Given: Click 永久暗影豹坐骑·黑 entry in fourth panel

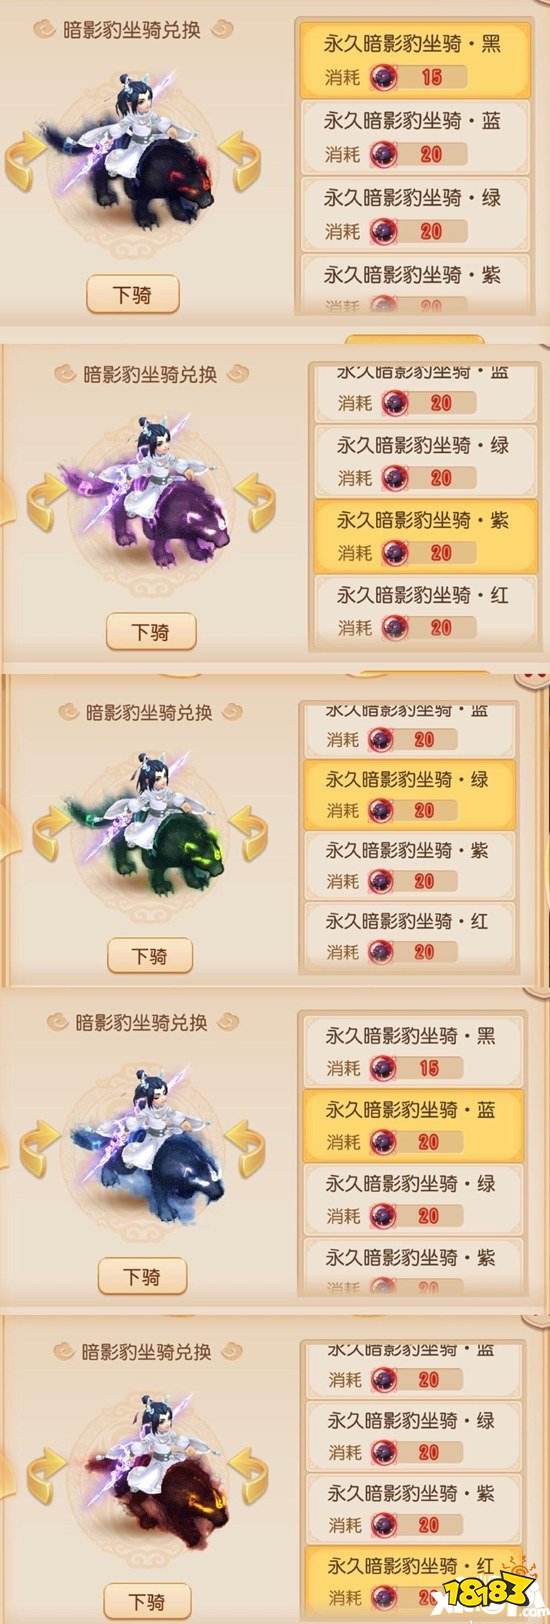Looking at the screenshot, I should [412, 1050].
